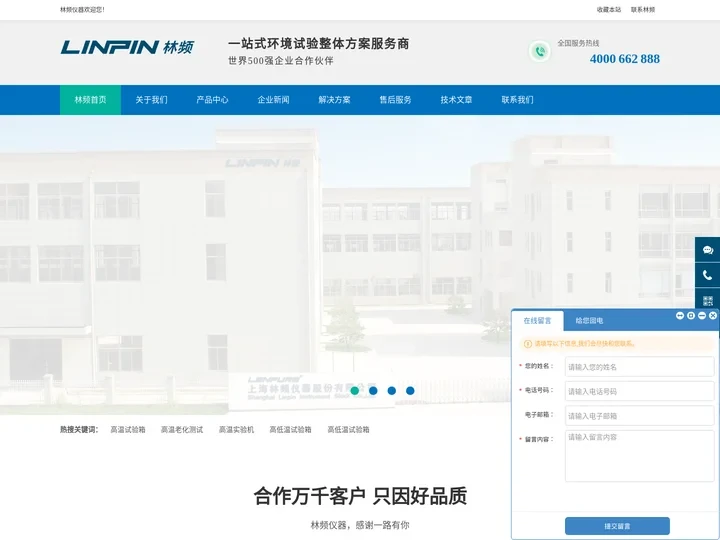Viewport: 720px width, 540px height.
Task: Minimize the online message widget
Action: 702,315
